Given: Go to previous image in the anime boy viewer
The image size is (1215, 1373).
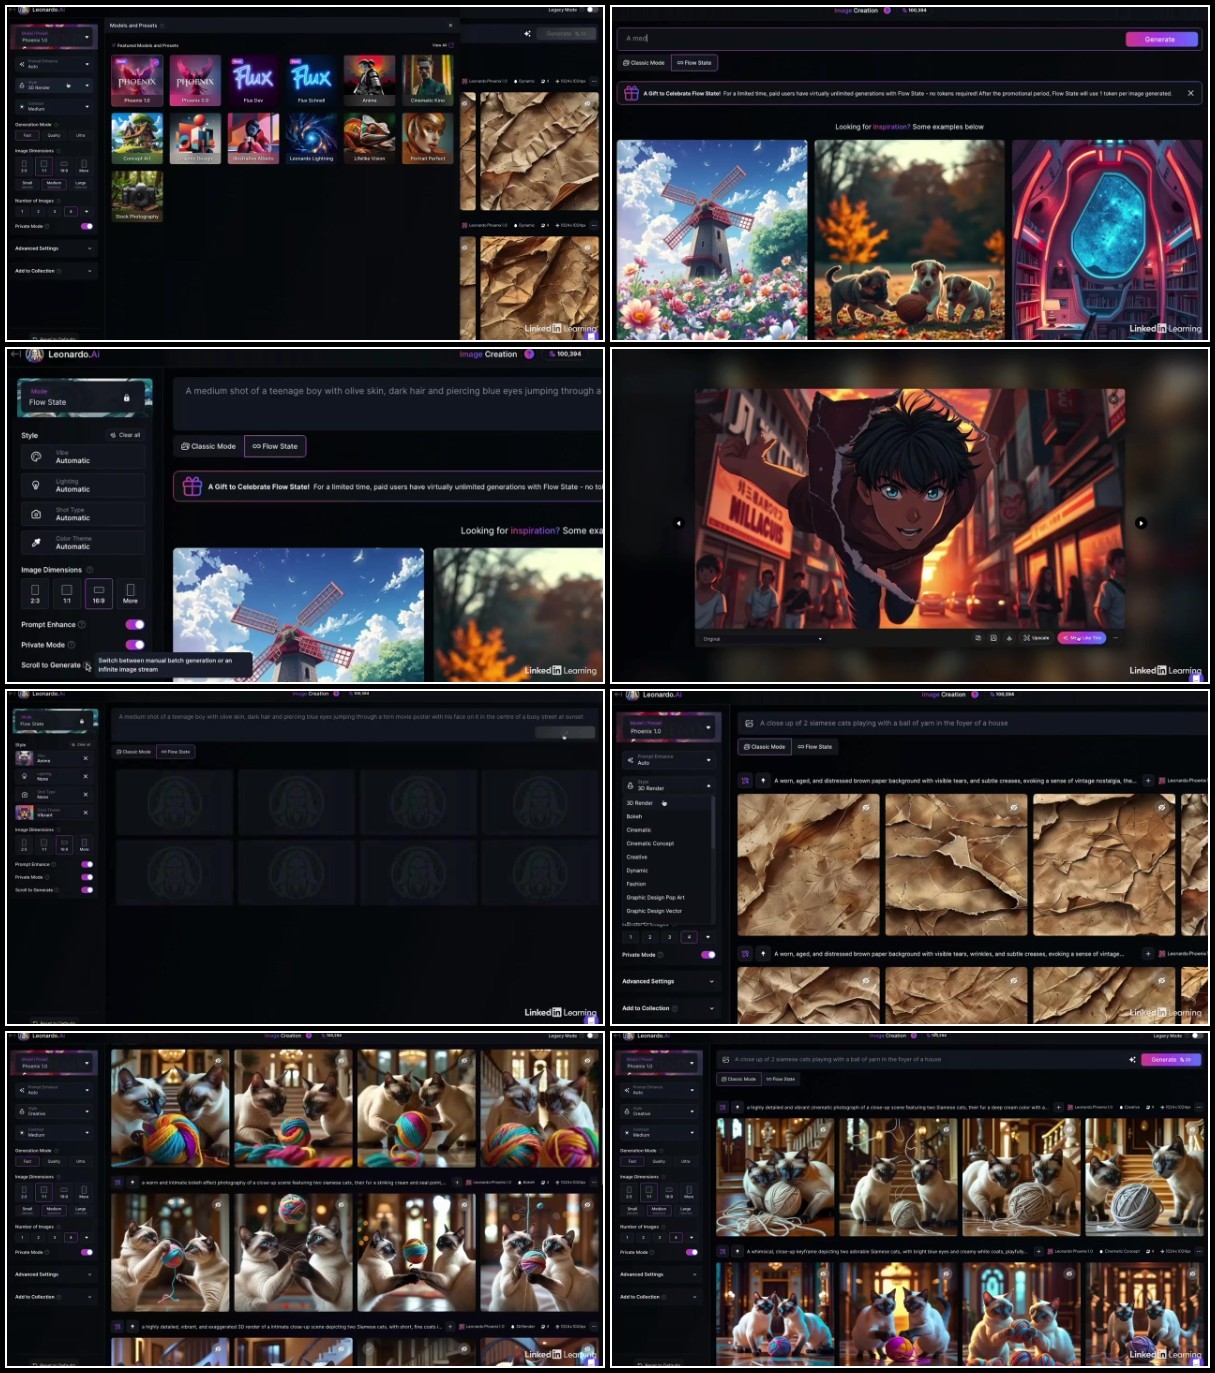Looking at the screenshot, I should 679,523.
